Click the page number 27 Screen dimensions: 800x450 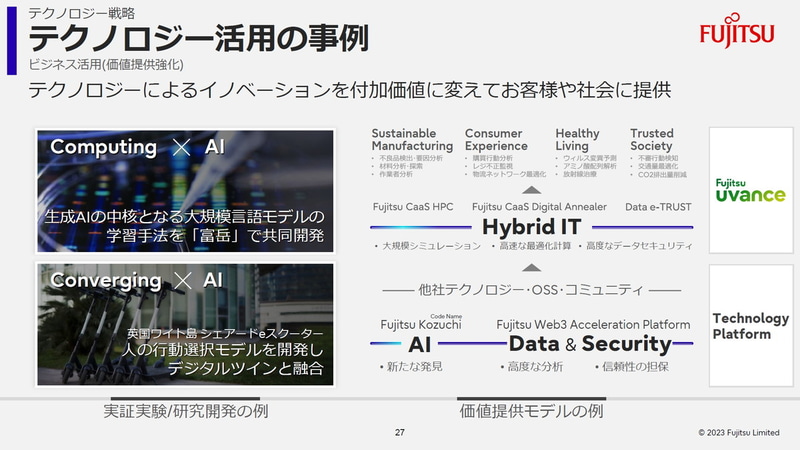pyautogui.click(x=400, y=432)
